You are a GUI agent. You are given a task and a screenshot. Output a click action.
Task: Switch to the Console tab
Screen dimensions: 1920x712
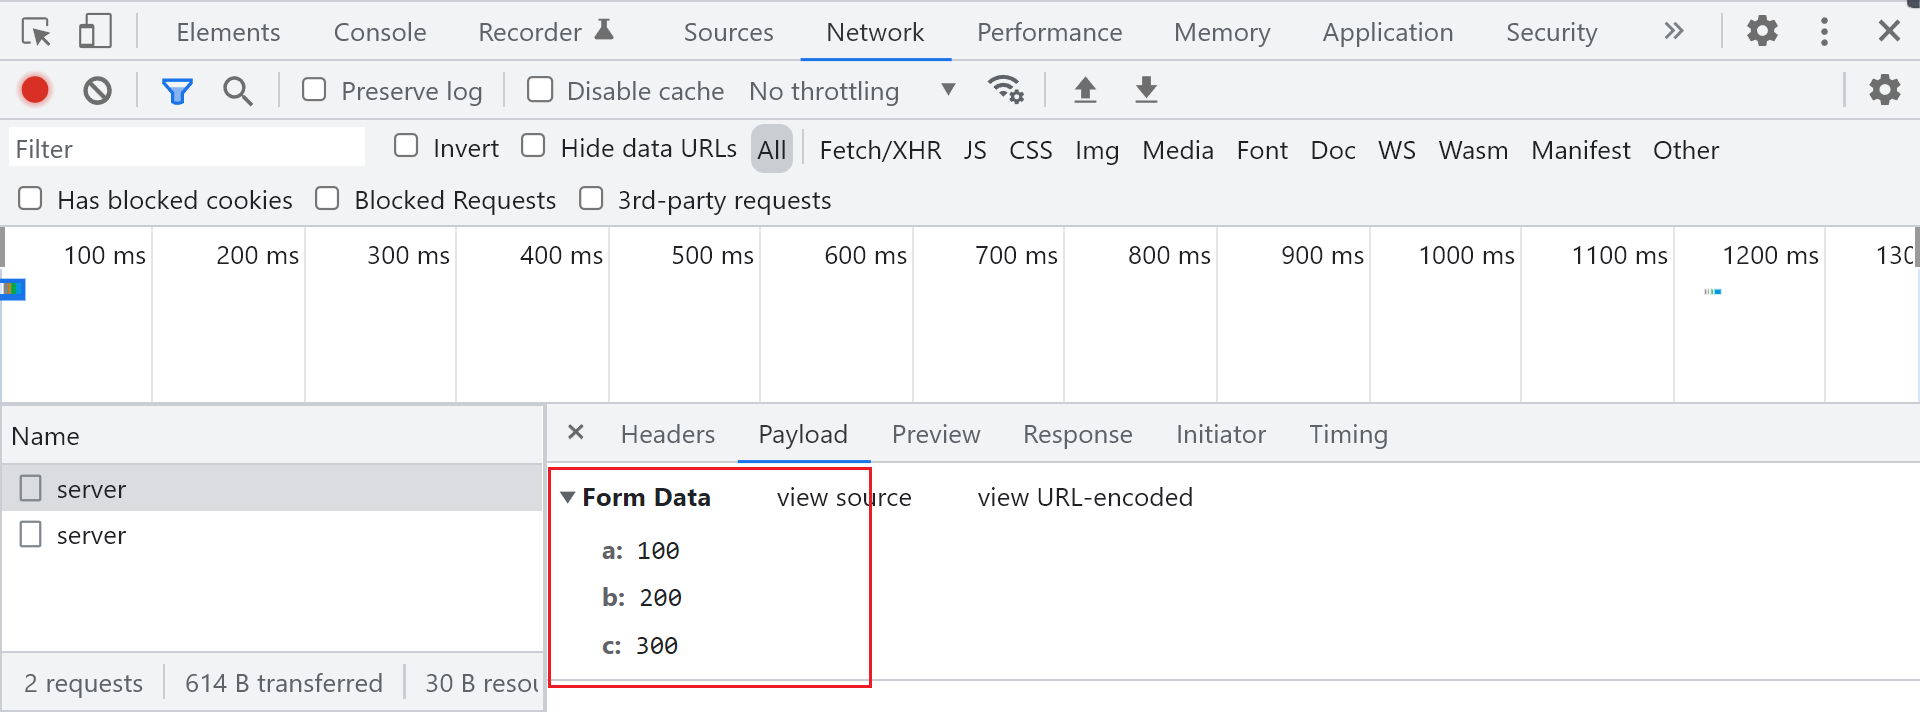pyautogui.click(x=379, y=32)
